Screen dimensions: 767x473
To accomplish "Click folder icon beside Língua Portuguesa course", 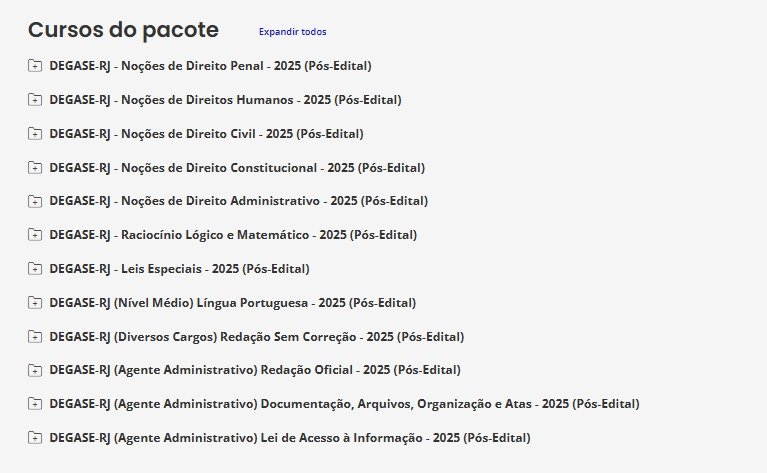I will 35,303.
